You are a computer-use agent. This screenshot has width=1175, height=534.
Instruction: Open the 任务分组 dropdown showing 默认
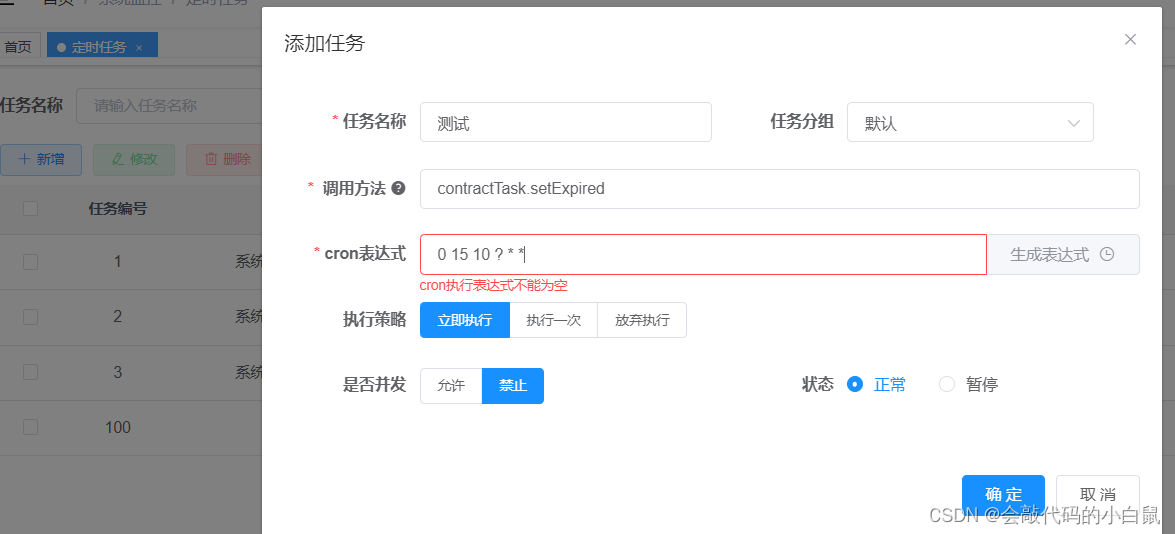pos(970,123)
